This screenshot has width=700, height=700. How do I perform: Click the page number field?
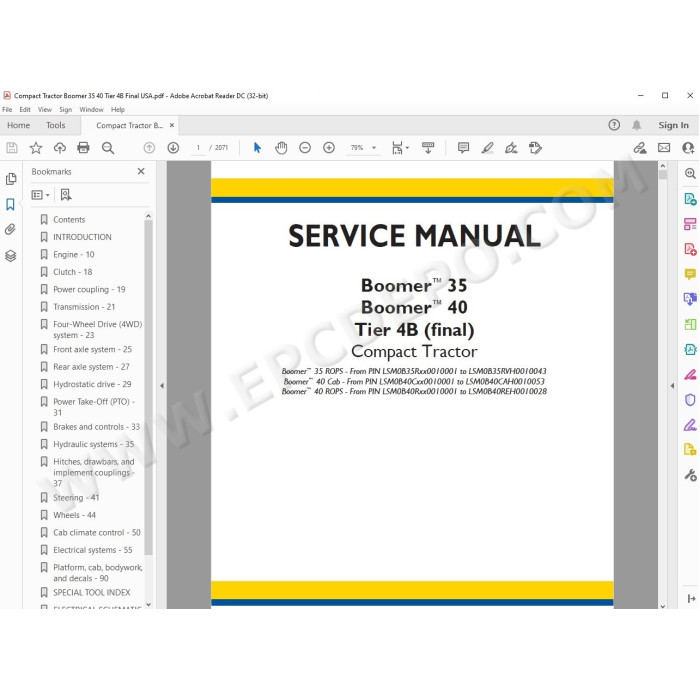point(198,148)
